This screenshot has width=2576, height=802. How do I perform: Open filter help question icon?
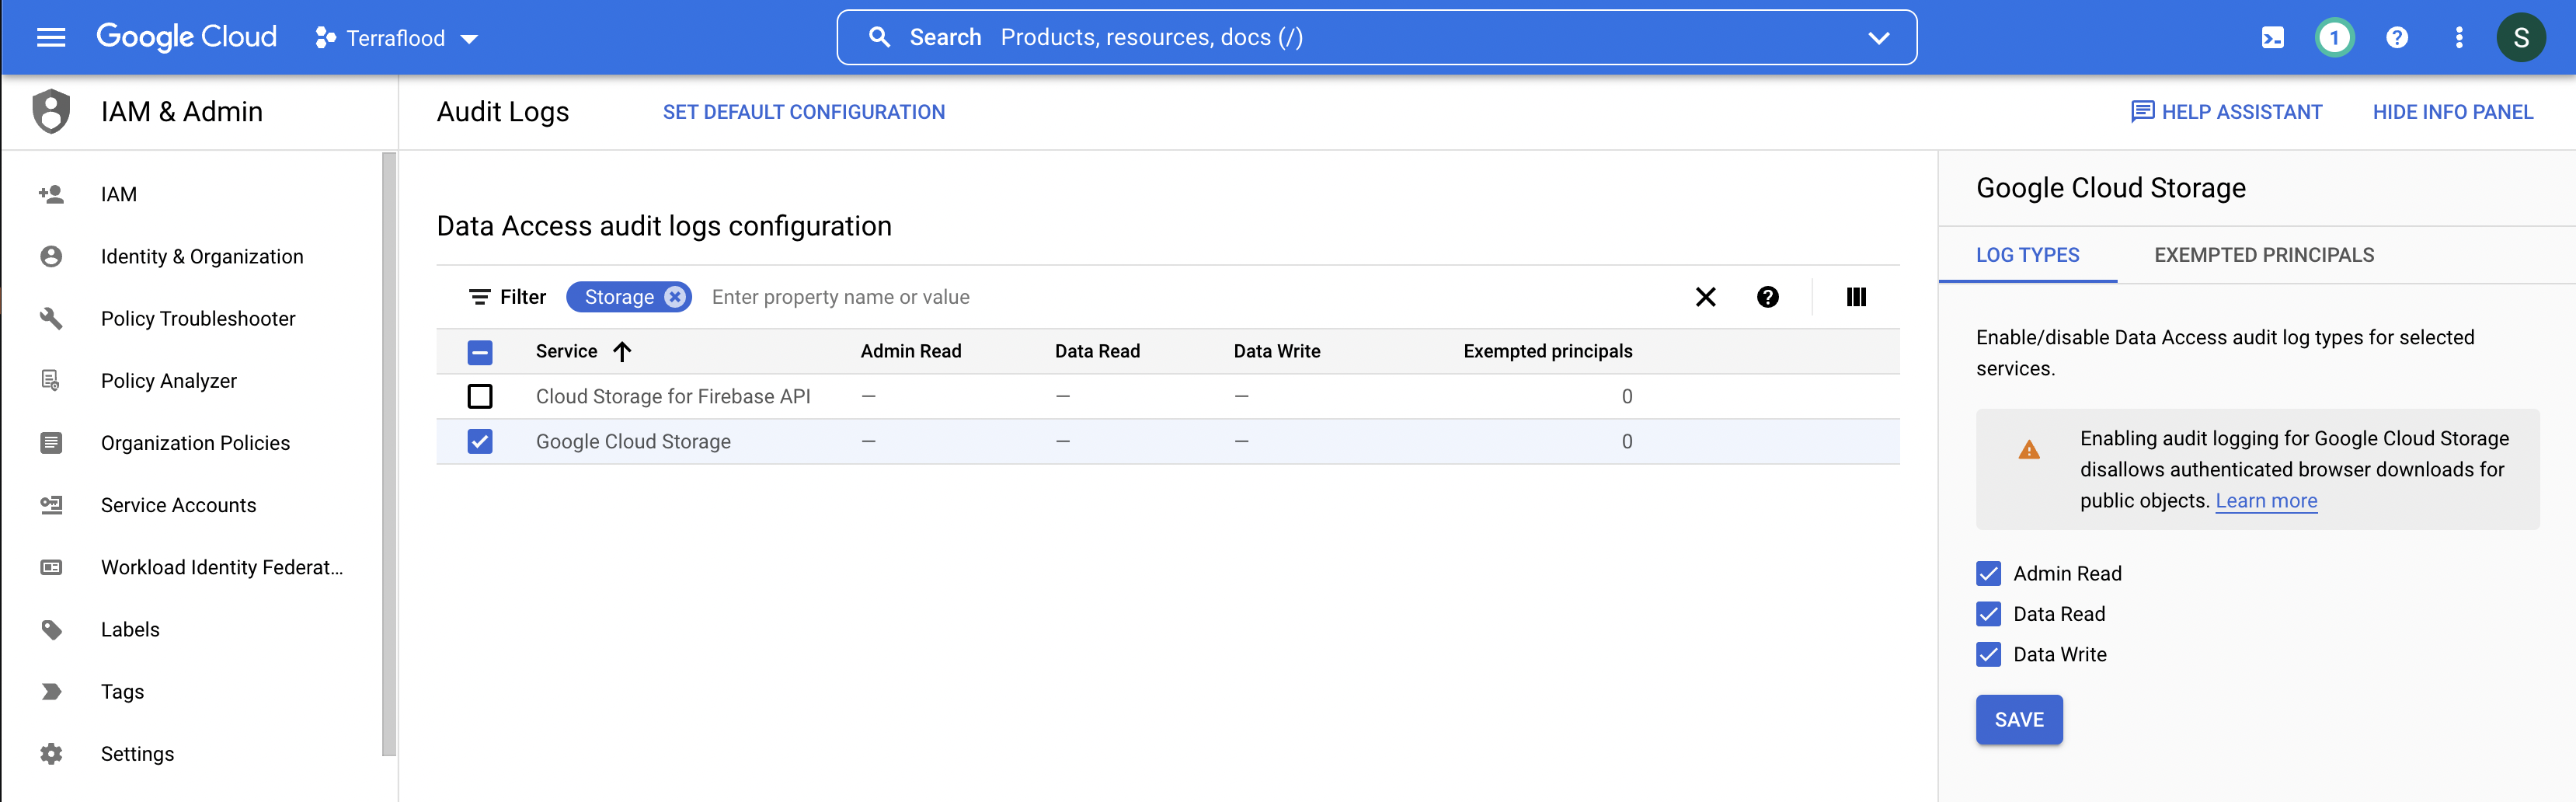coord(1767,297)
